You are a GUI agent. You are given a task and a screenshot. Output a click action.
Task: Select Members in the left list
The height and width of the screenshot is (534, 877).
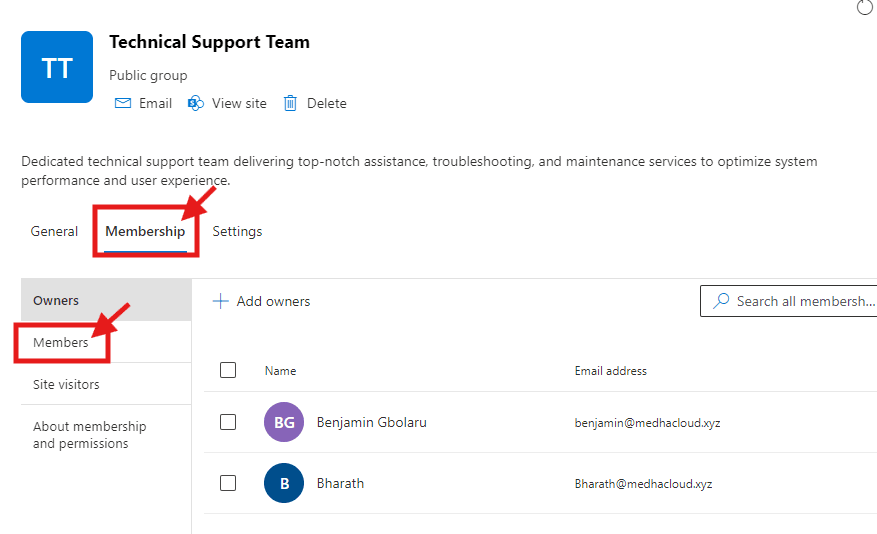61,342
